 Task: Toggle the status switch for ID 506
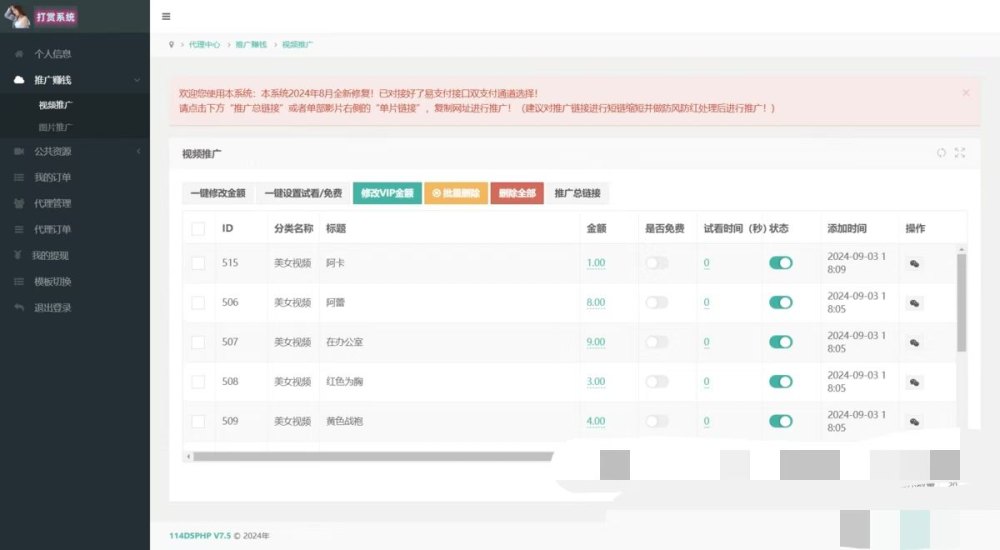click(781, 302)
